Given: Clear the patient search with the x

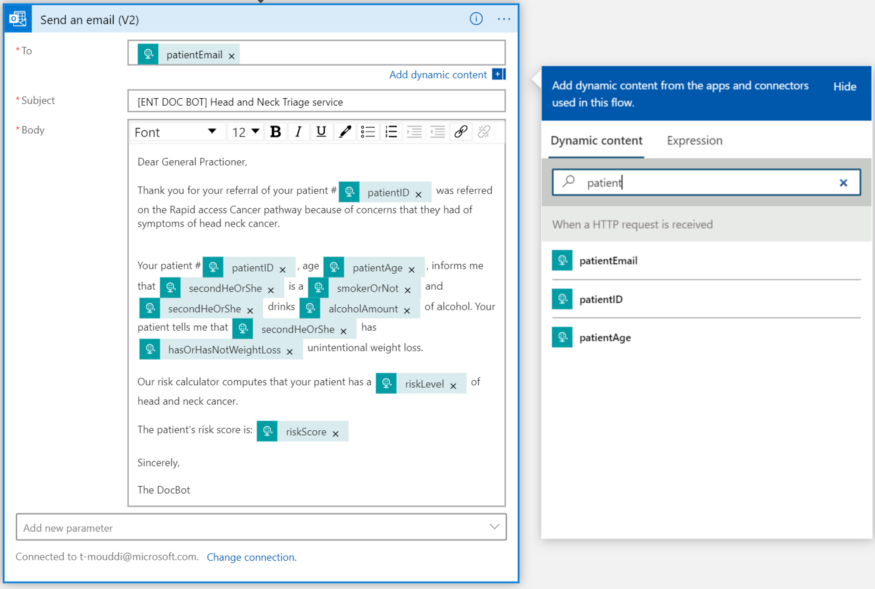Looking at the screenshot, I should 843,182.
